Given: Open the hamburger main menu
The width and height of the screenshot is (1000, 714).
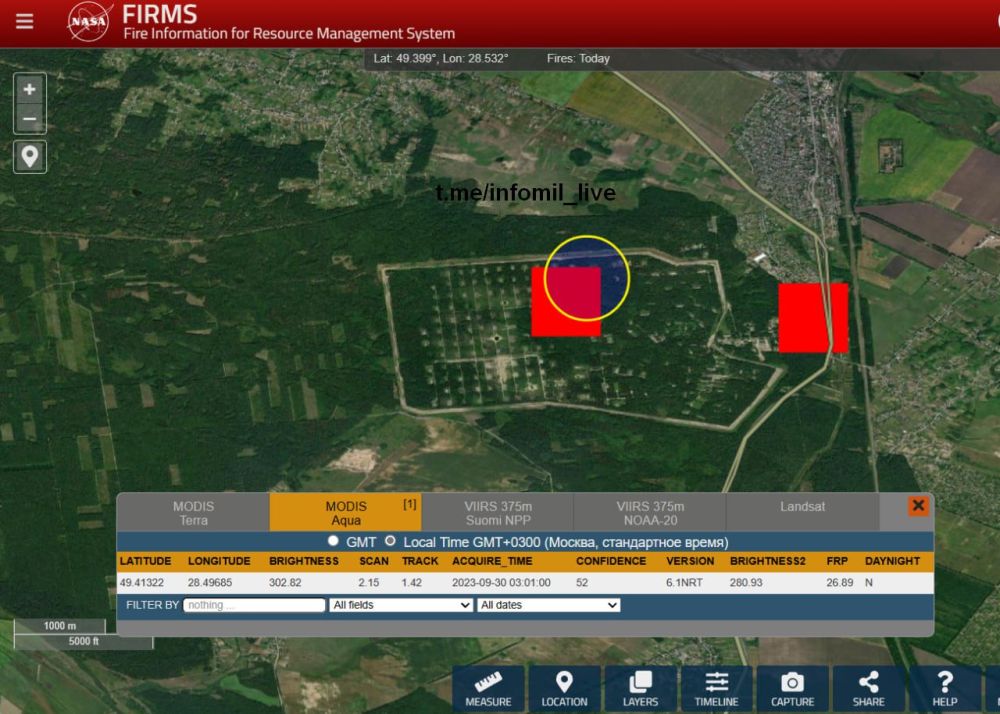Looking at the screenshot, I should point(24,22).
